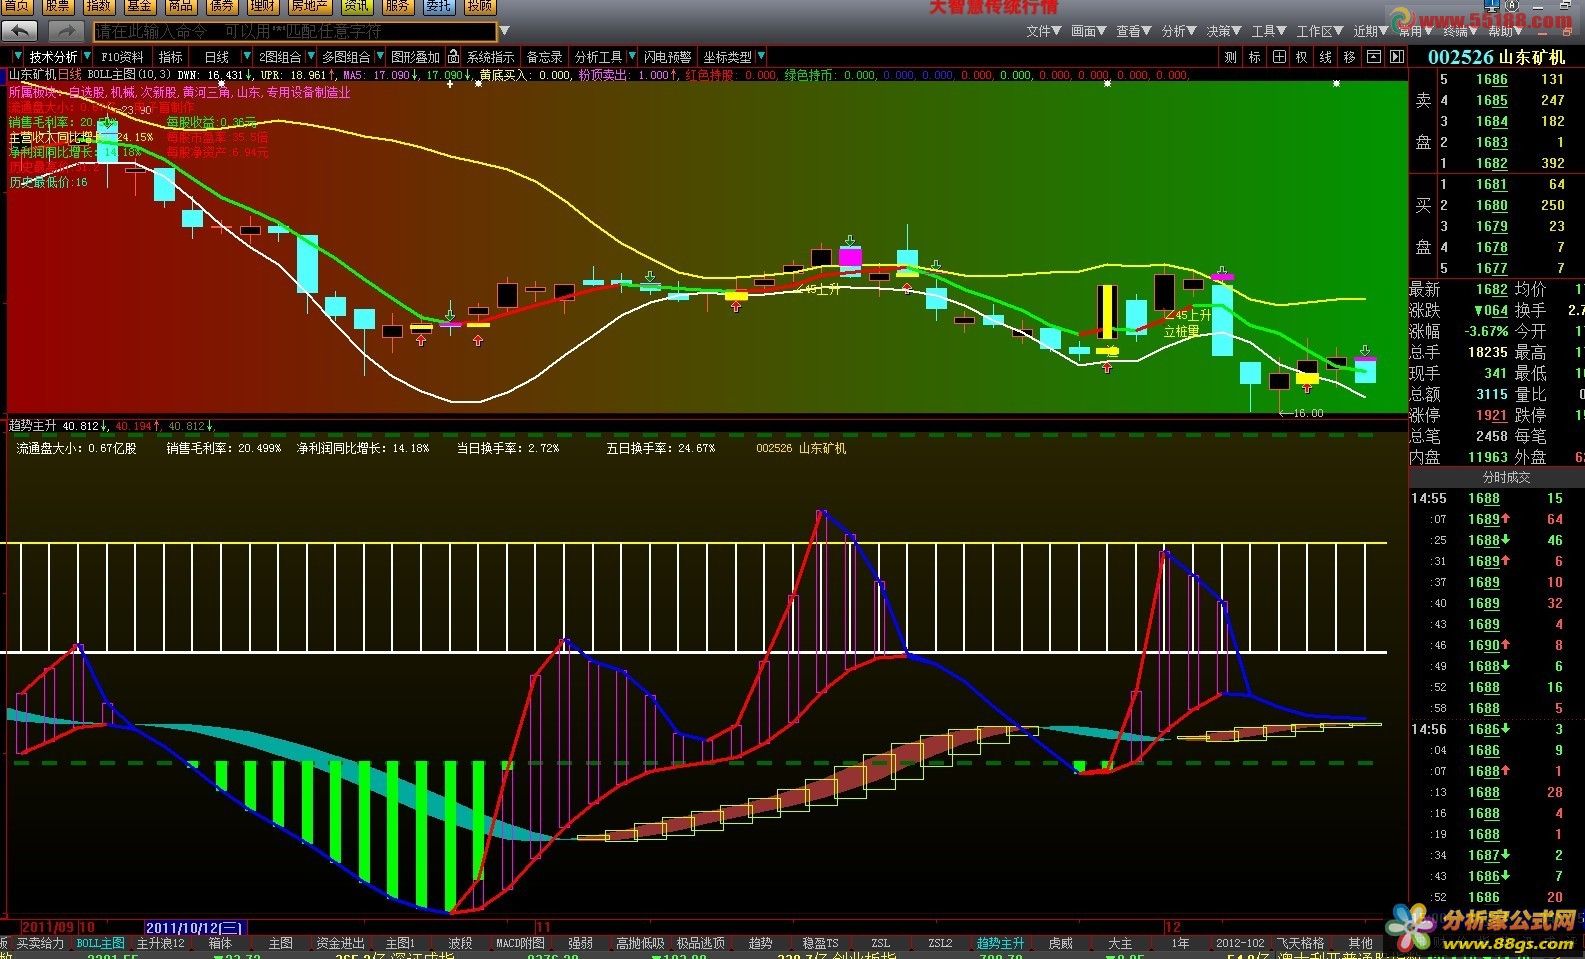This screenshot has height=959, width=1585.
Task: Click the side-panel toggle icon left of 002526
Action: pyautogui.click(x=1397, y=57)
